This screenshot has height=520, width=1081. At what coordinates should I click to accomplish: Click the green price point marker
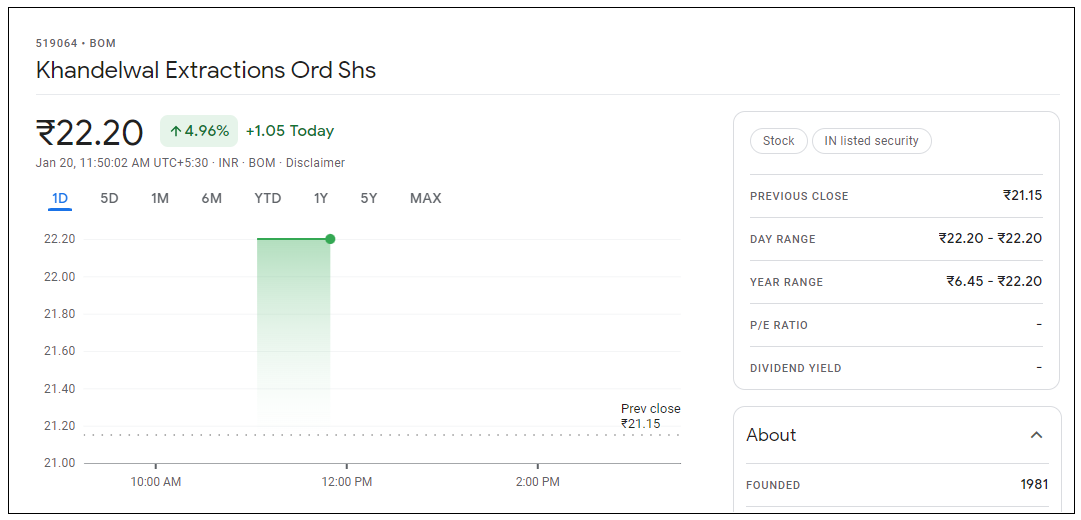(330, 239)
